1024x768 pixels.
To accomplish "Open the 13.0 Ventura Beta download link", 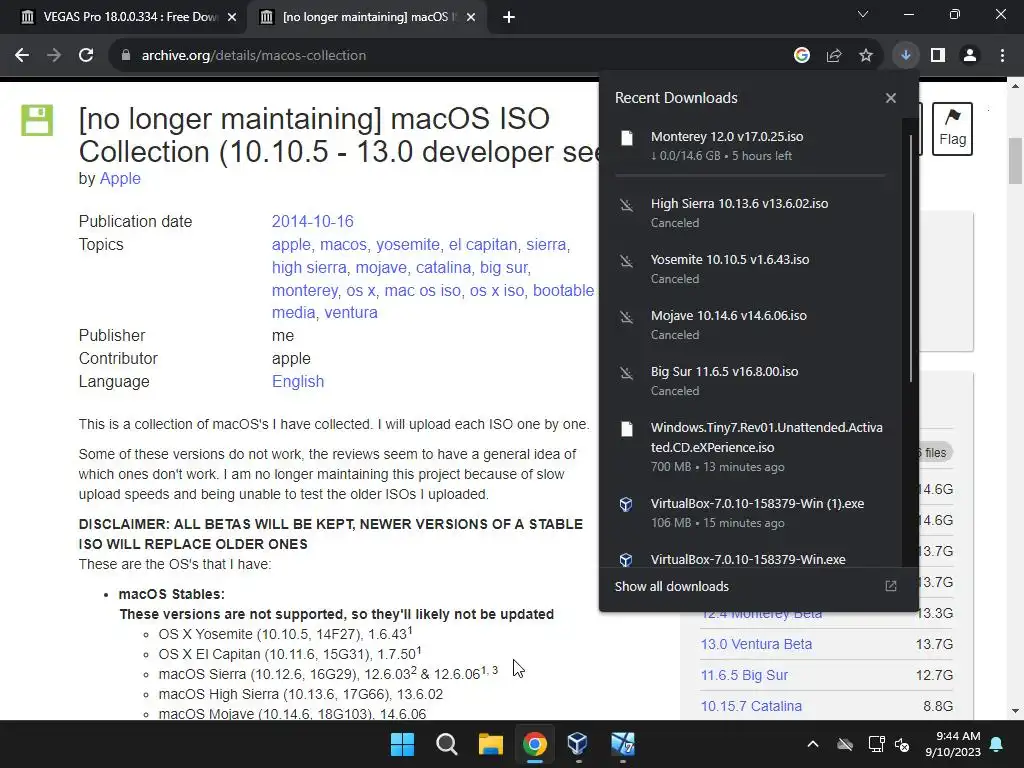I will point(756,644).
